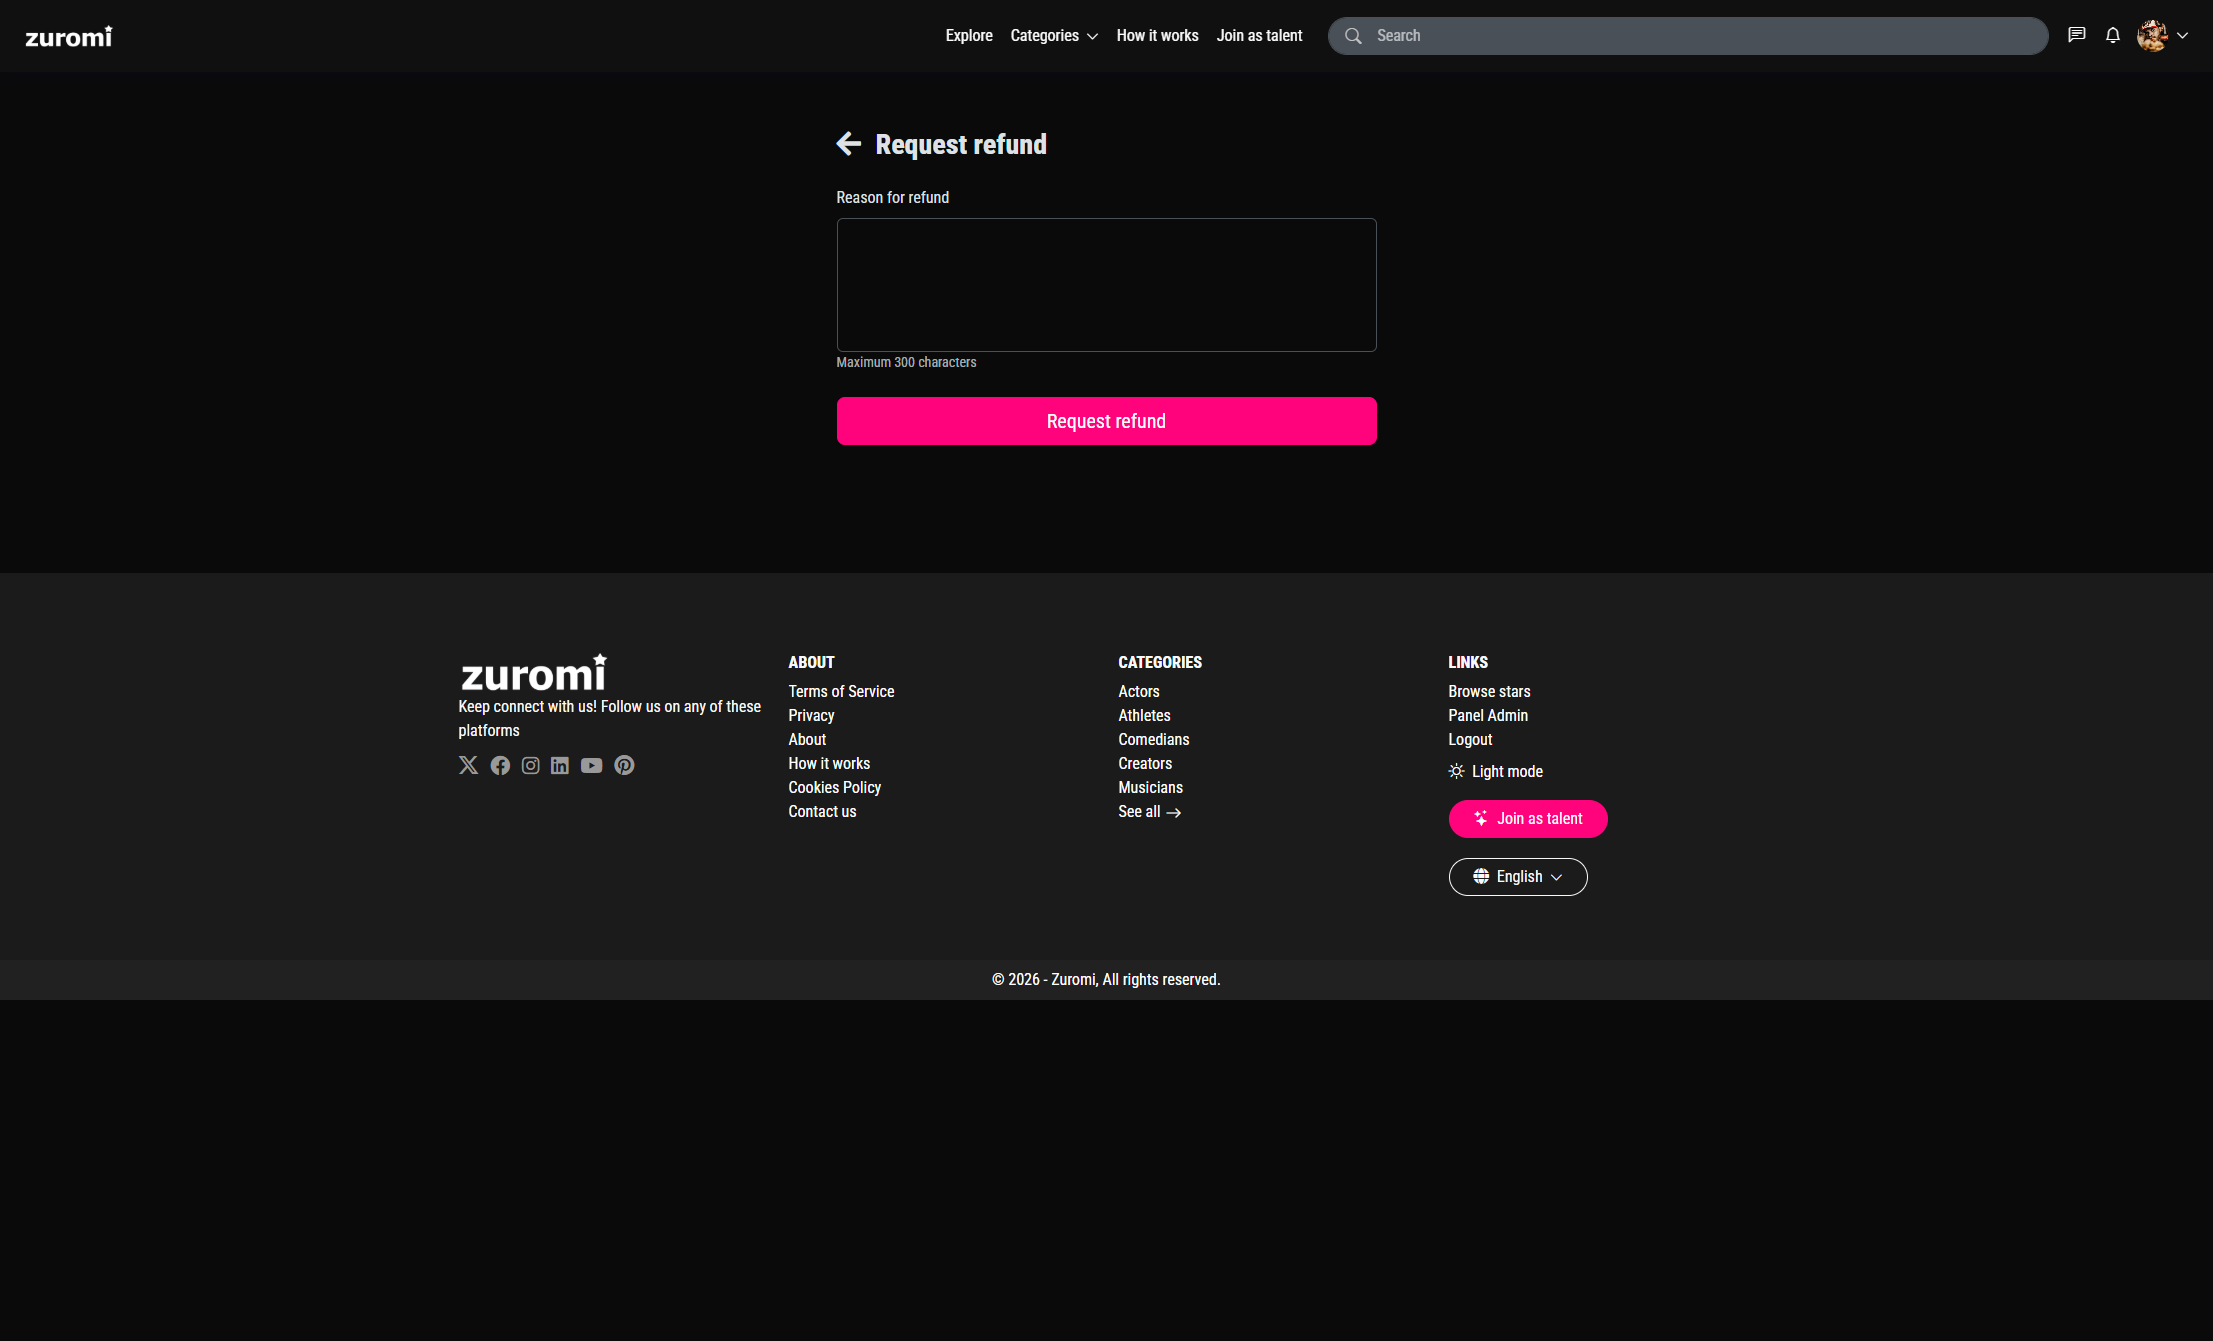The height and width of the screenshot is (1341, 2213).
Task: Click into the Reason for refund textarea
Action: point(1106,285)
